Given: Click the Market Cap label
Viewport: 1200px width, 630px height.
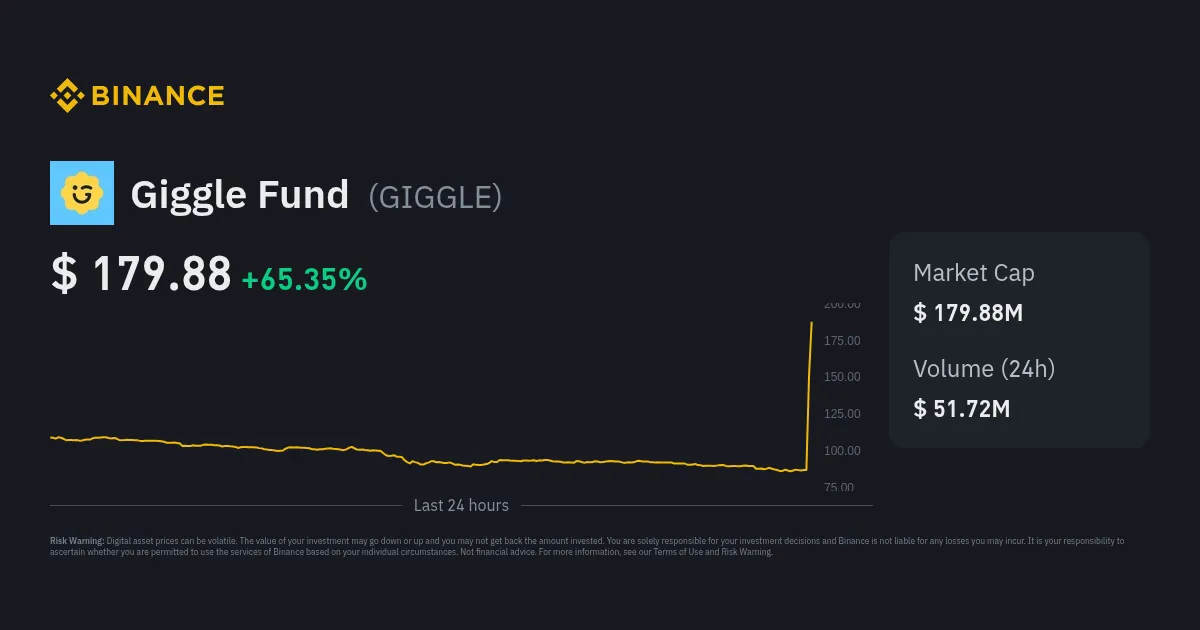Looking at the screenshot, I should click(973, 273).
